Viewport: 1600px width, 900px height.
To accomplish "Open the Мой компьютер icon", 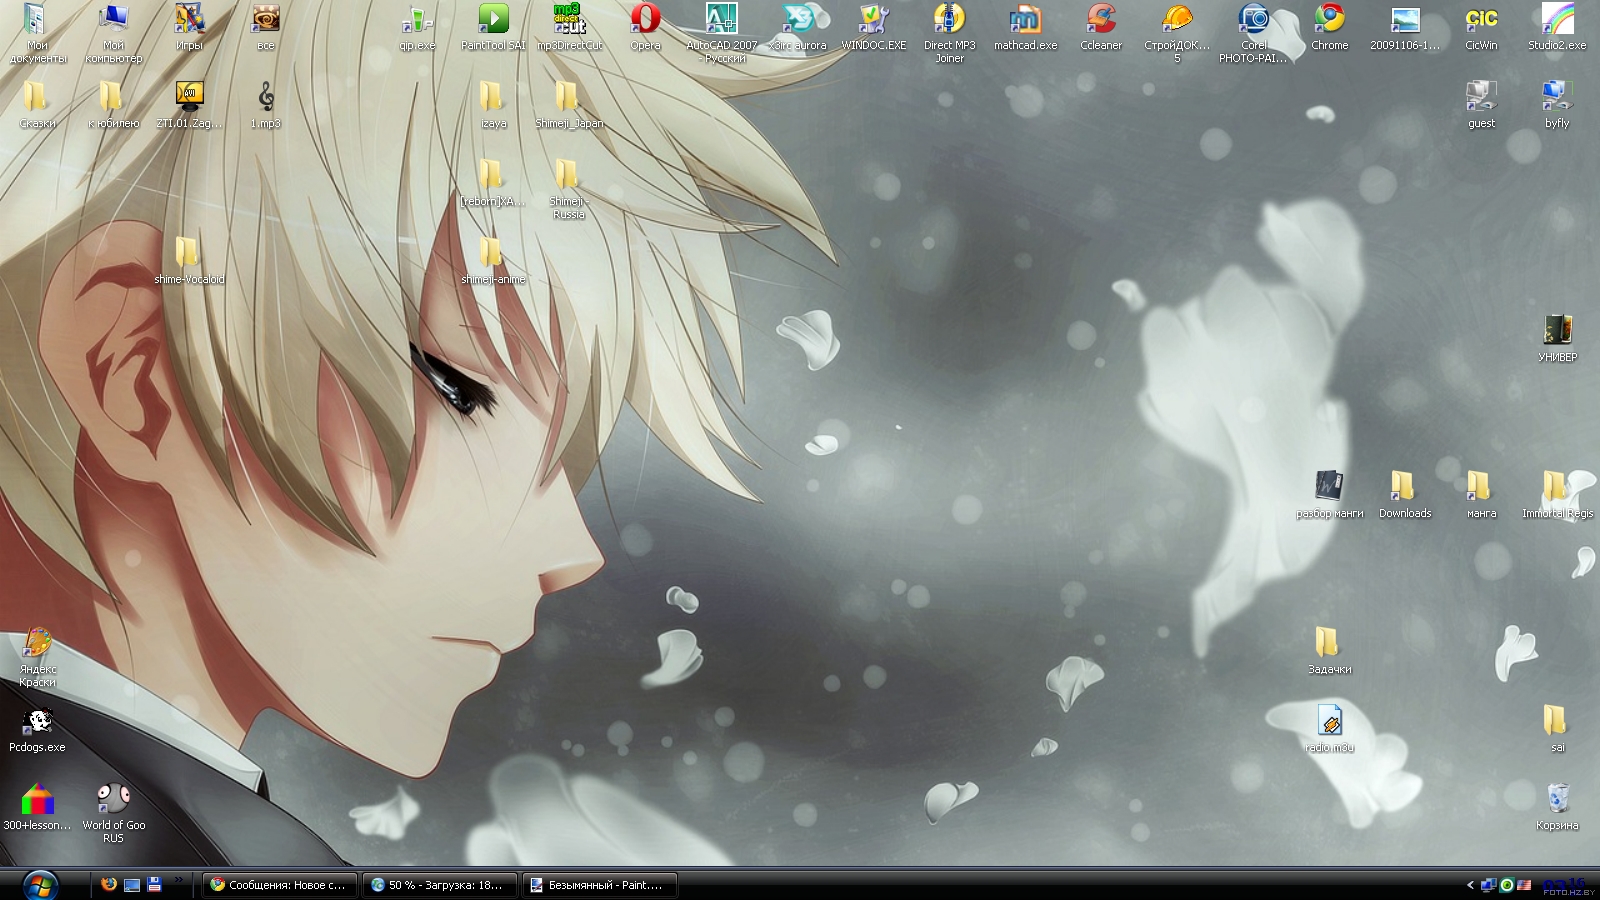I will [113, 33].
